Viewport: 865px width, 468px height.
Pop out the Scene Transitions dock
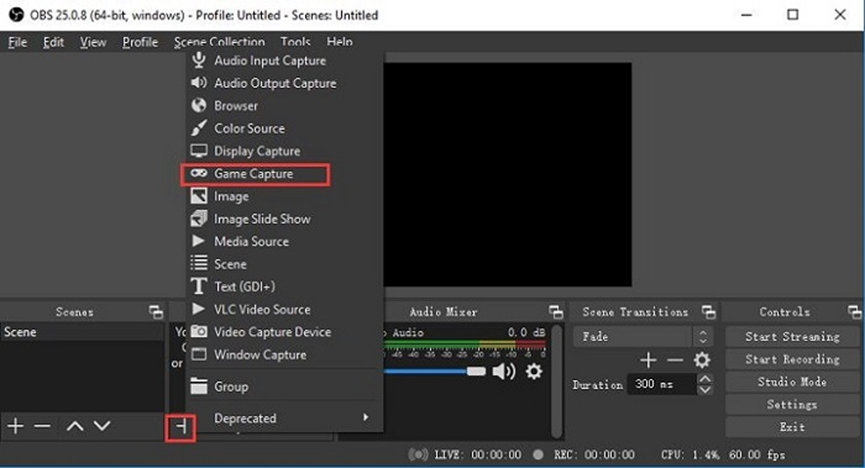point(708,312)
